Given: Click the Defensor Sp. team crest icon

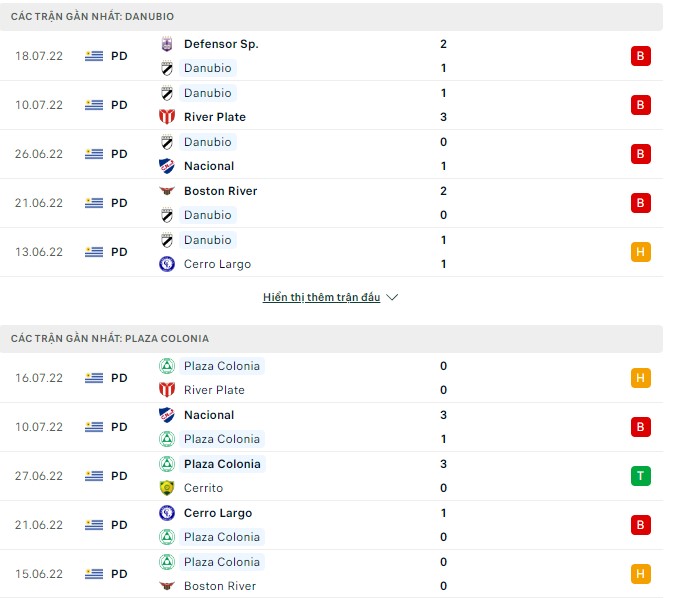Looking at the screenshot, I should (x=167, y=44).
